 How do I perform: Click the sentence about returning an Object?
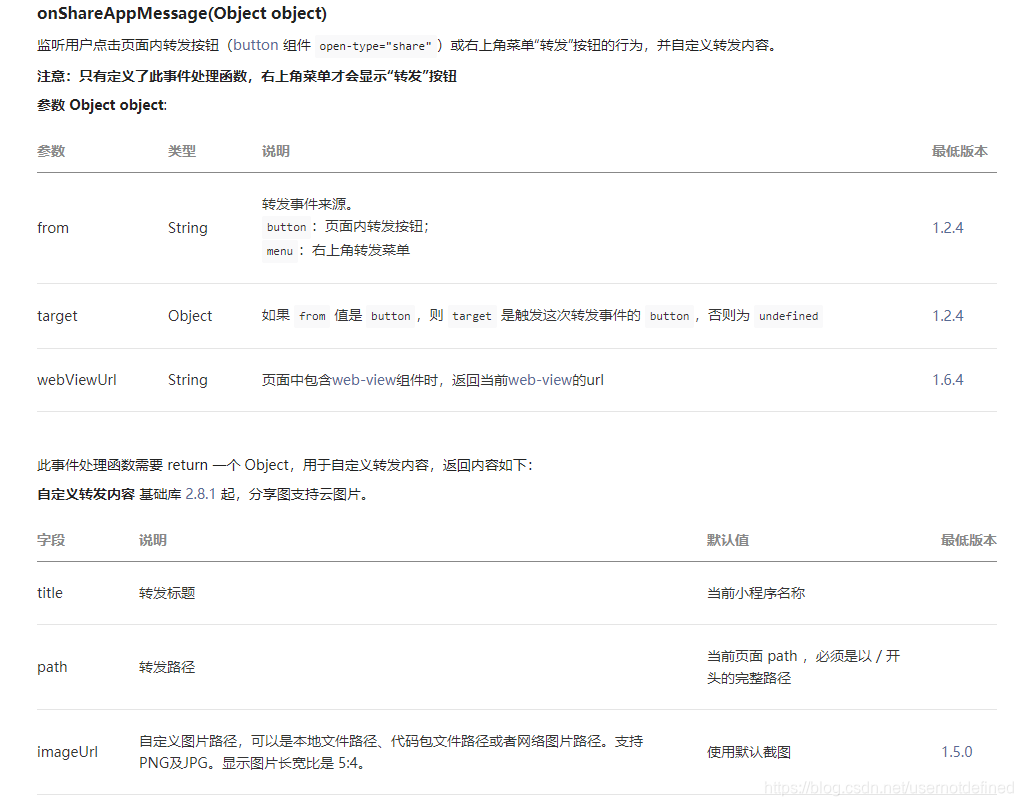pyautogui.click(x=285, y=465)
